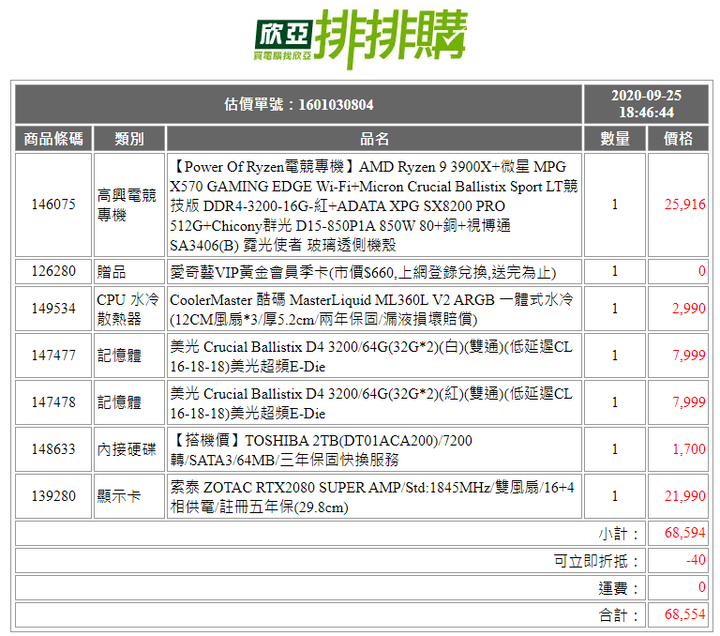
Task: Select the ZOTAC RTX2080 SUPER AMP name
Action: [x=374, y=496]
